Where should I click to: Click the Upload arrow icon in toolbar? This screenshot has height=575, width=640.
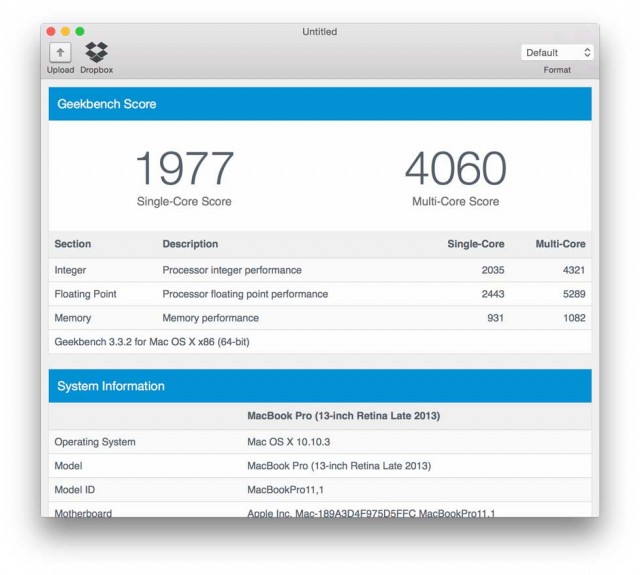60,52
